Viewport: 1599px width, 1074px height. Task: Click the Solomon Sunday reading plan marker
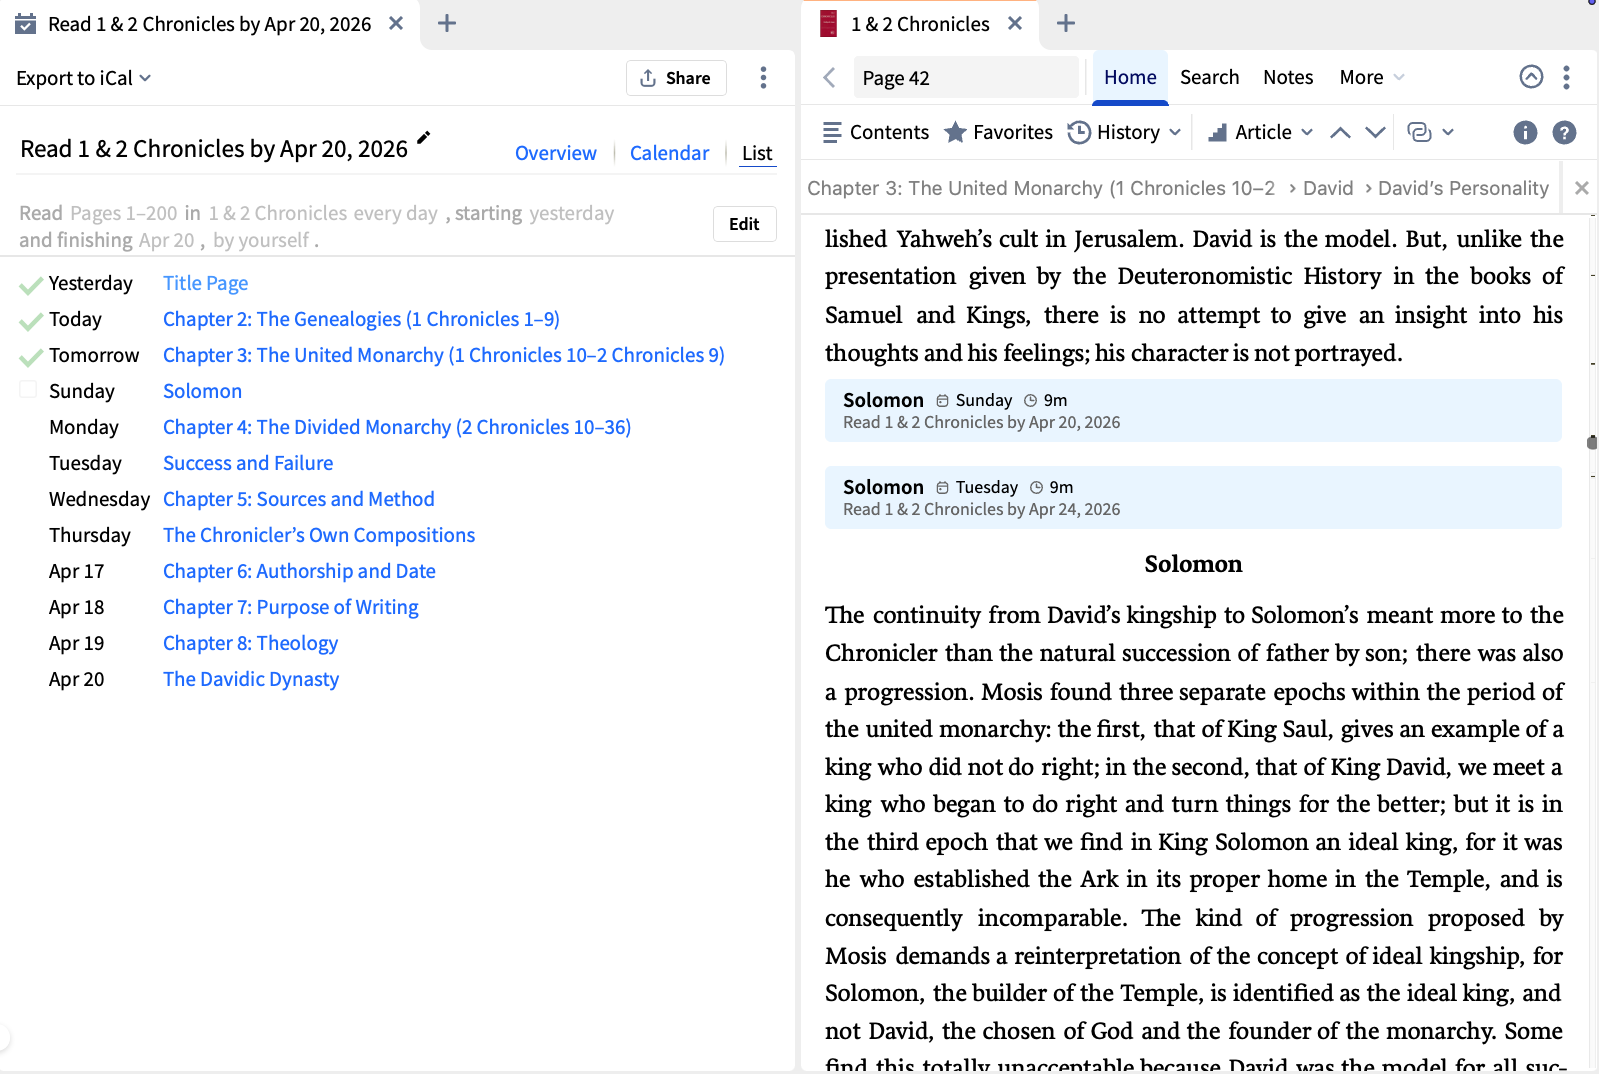(x=1193, y=410)
